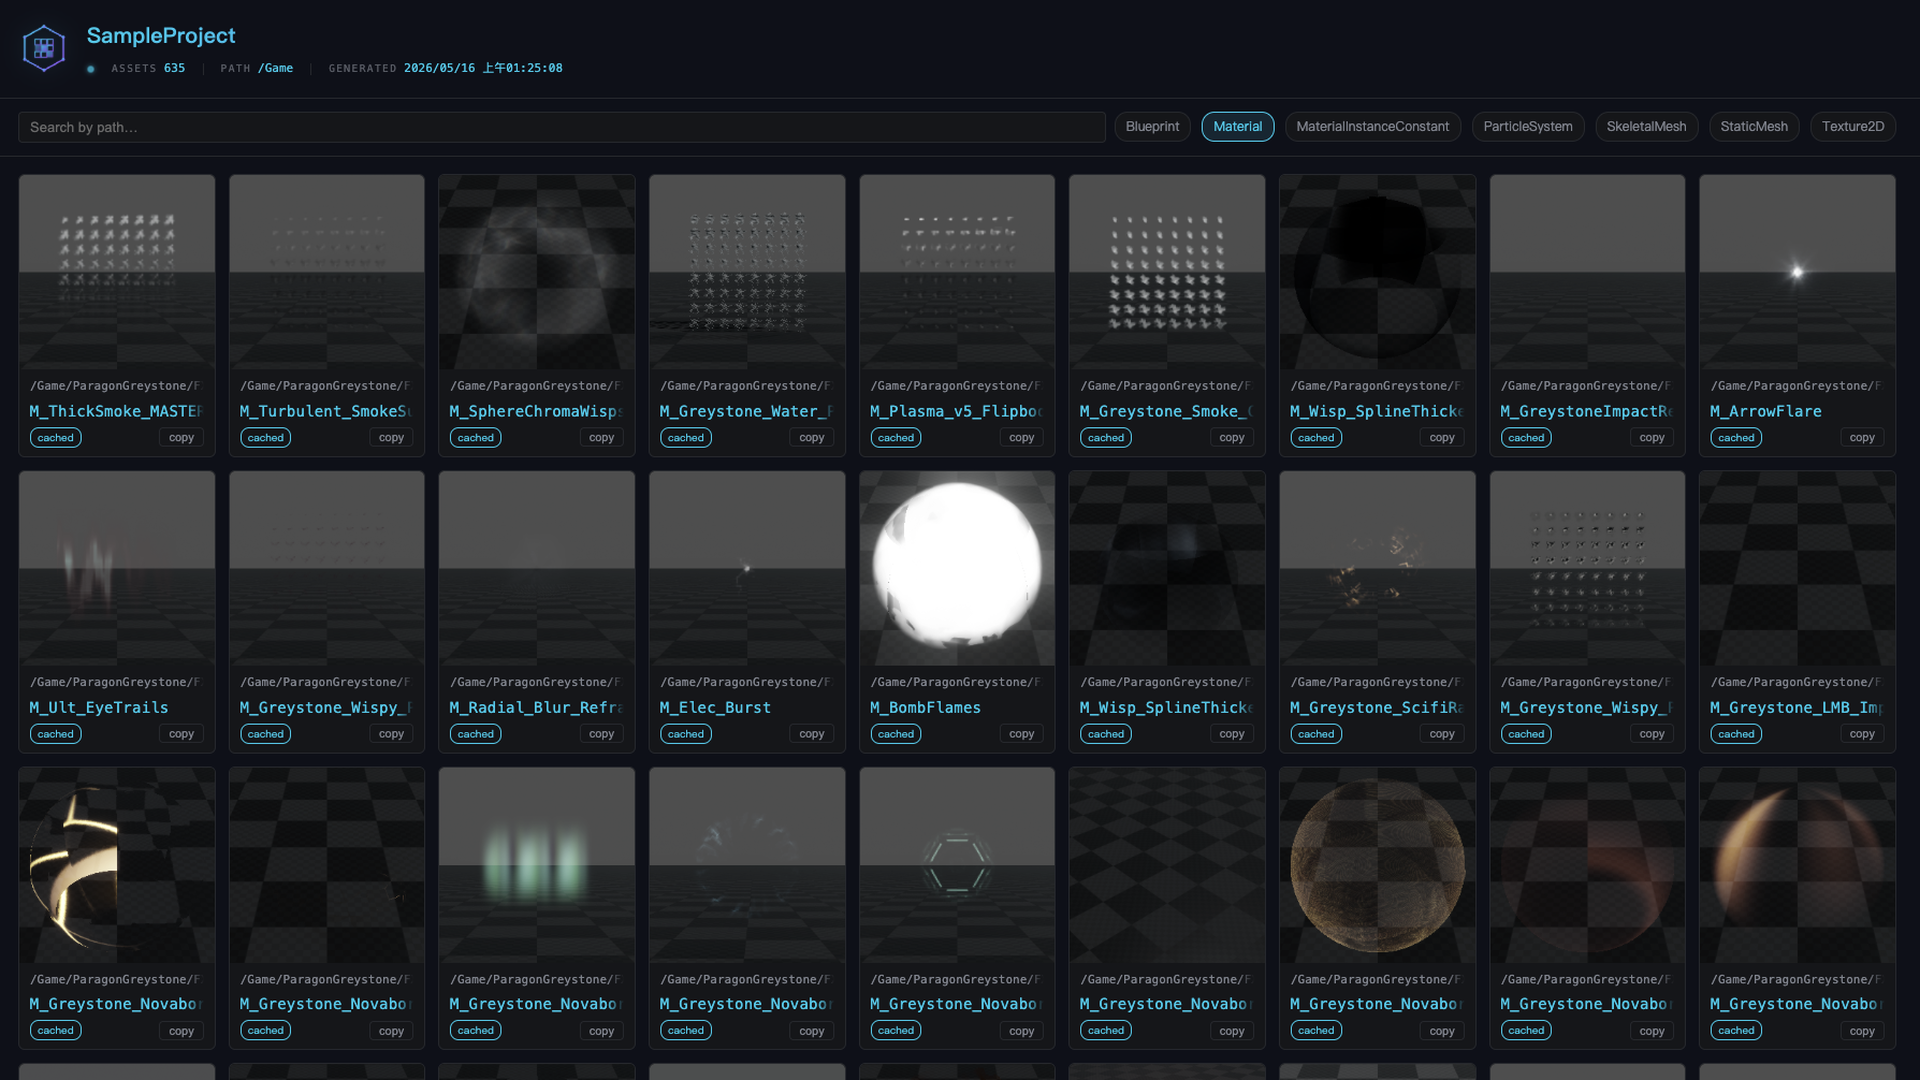1920x1080 pixels.
Task: Open the M_Turbulent_Smoke thumbnail preview
Action: 327,272
